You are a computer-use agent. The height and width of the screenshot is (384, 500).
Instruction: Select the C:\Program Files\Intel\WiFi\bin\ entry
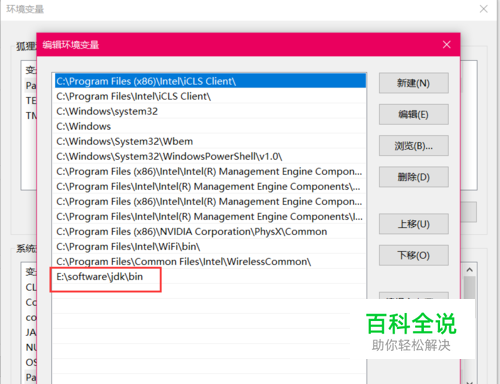[x=210, y=246]
